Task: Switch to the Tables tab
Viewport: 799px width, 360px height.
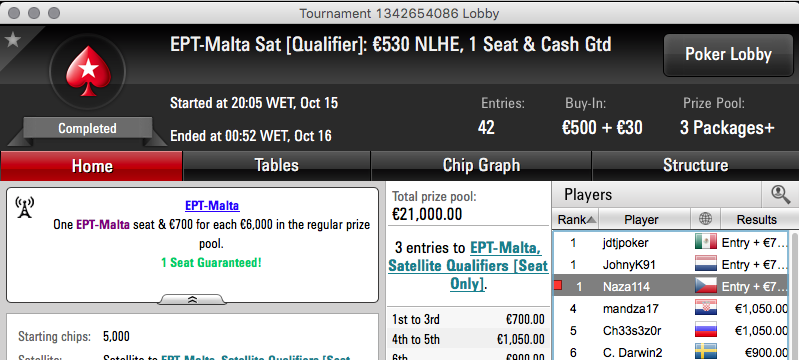Action: pos(276,165)
